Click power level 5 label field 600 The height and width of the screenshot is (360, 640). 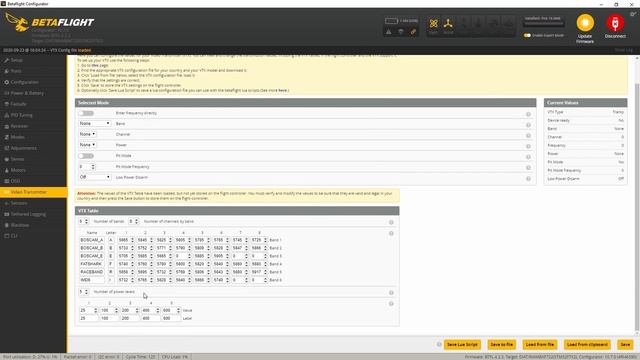click(x=171, y=318)
